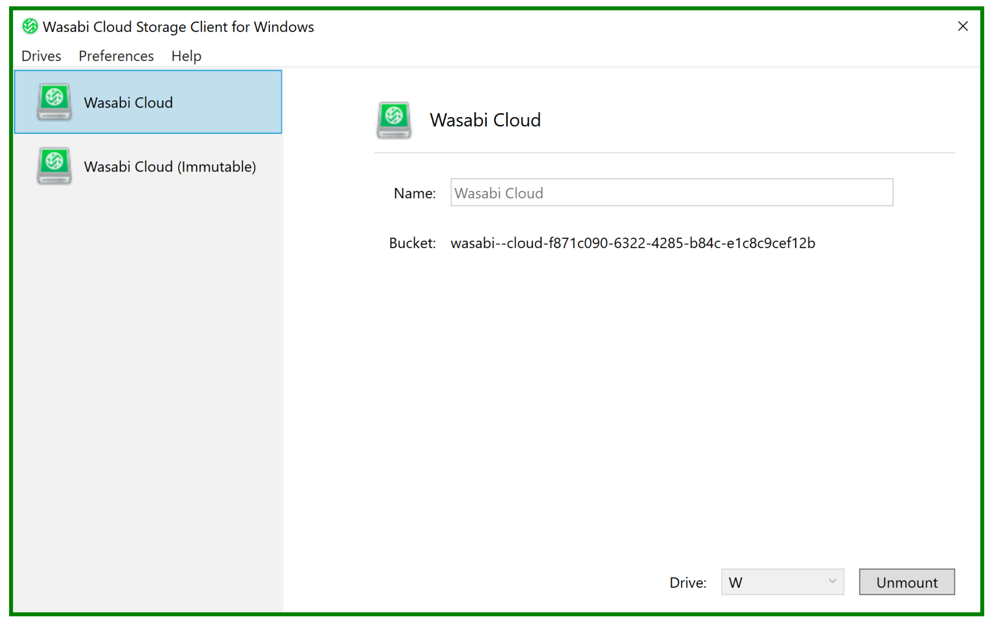Image resolution: width=1000 pixels, height=631 pixels.
Task: Click the Wasabi Cloud drive icon in sidebar
Action: coord(54,102)
